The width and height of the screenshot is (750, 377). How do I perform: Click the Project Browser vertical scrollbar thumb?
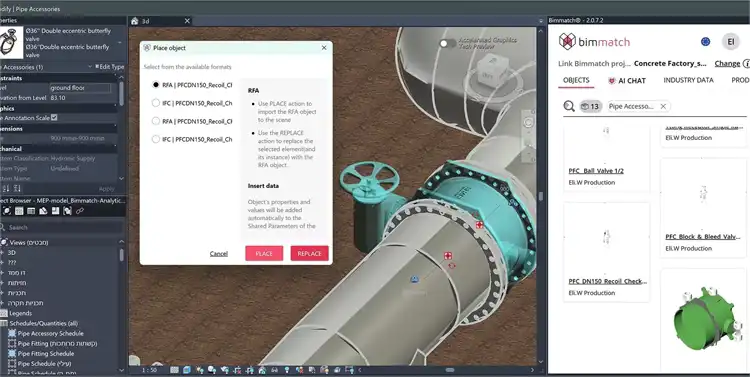[121, 255]
